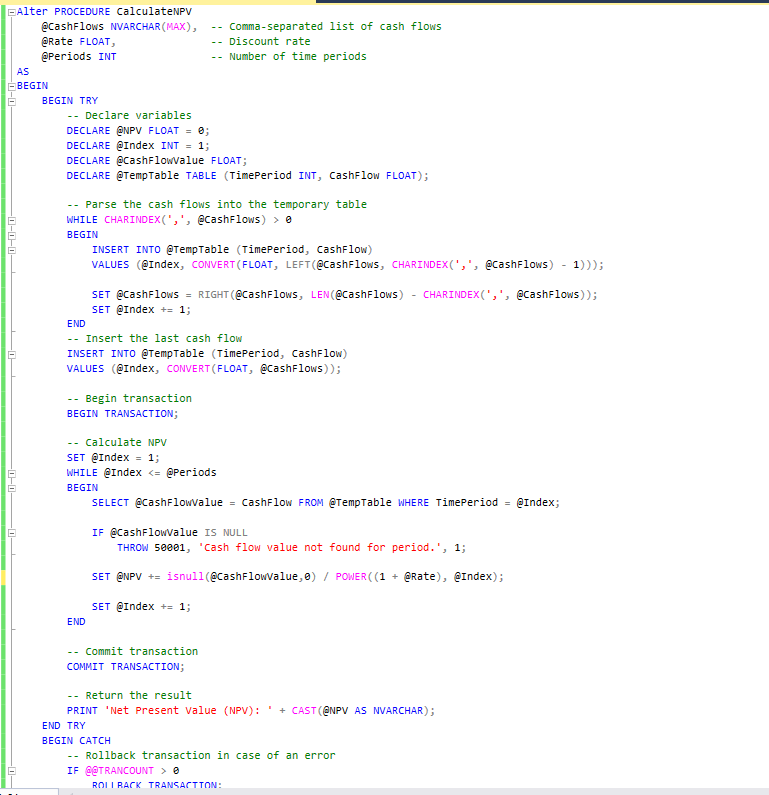Screen dimensions: 769x795
Task: Click the THROW 50001 statement
Action: [x=291, y=548]
